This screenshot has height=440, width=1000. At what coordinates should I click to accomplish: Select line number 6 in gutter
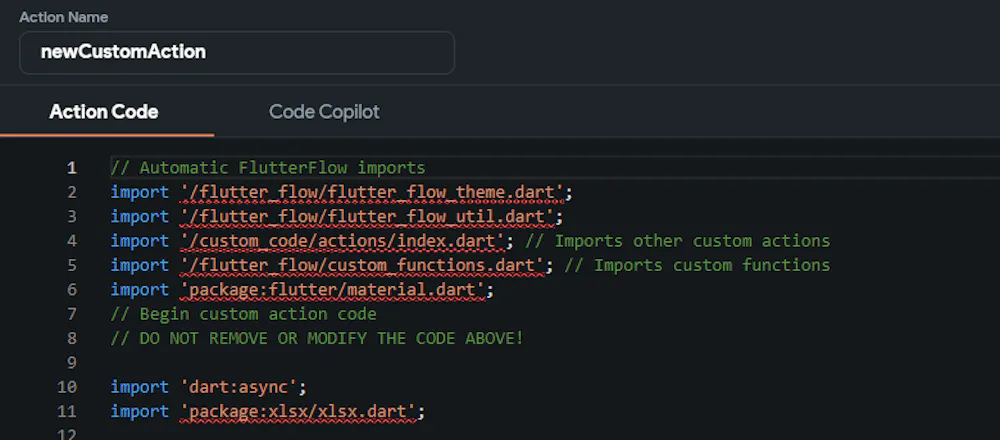pyautogui.click(x=71, y=290)
